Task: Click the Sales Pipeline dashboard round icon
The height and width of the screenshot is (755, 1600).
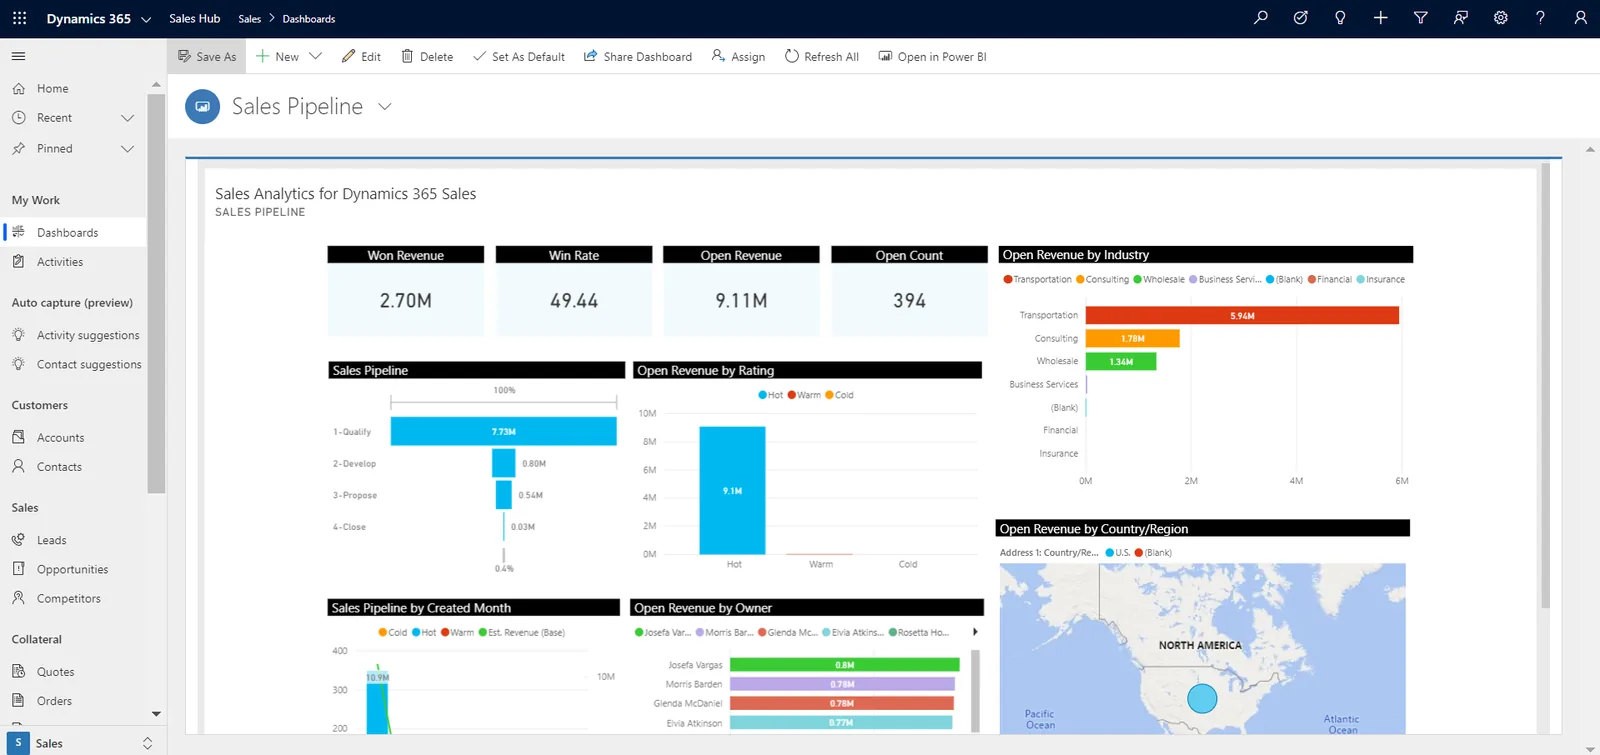Action: [x=202, y=106]
